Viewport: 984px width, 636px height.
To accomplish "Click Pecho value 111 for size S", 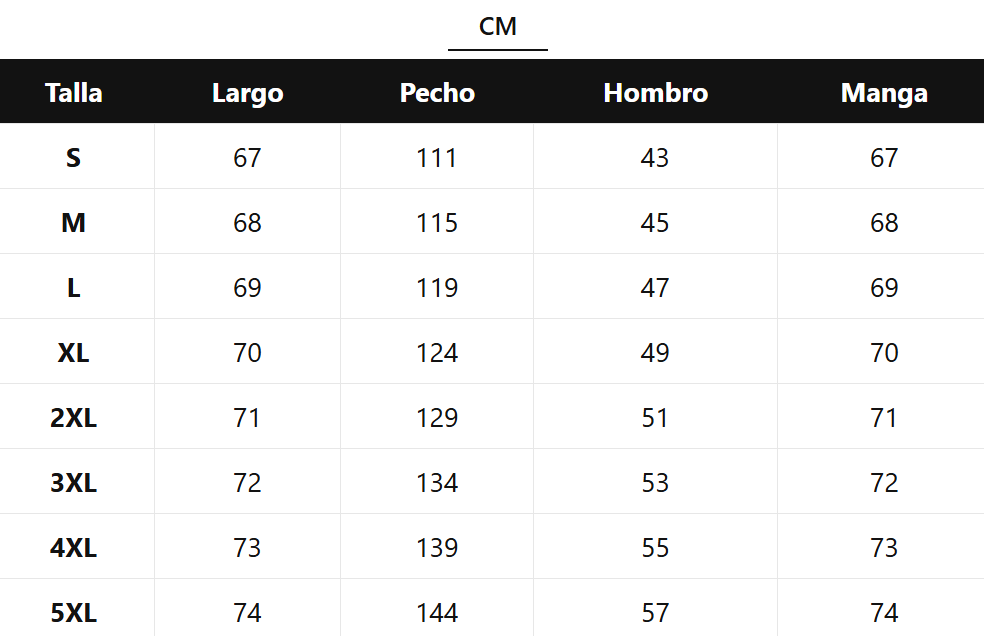I will [437, 158].
